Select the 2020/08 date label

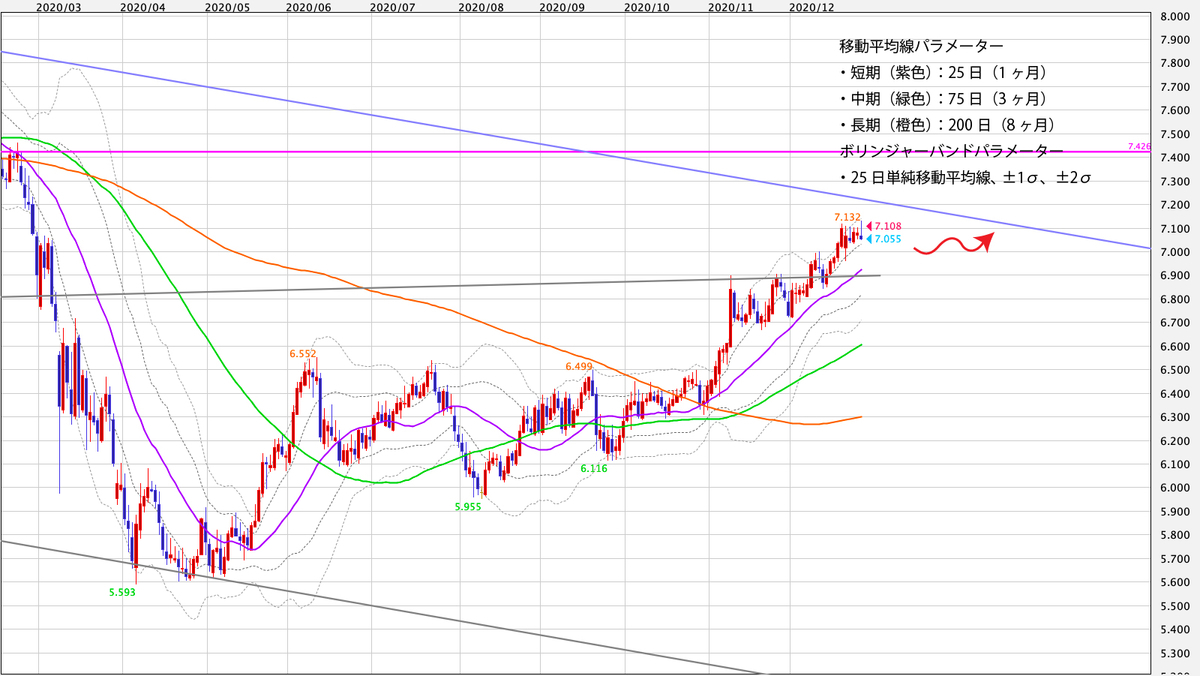(x=480, y=7)
